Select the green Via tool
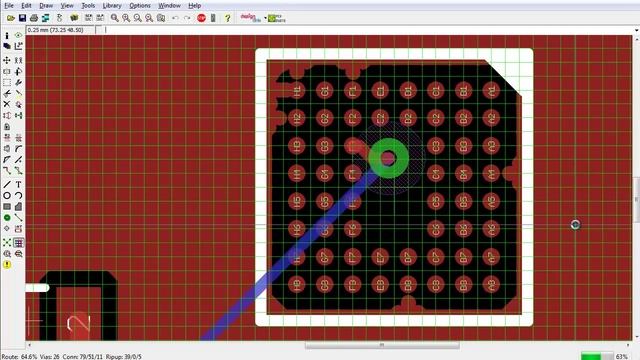This screenshot has width=640, height=360. coord(7,218)
